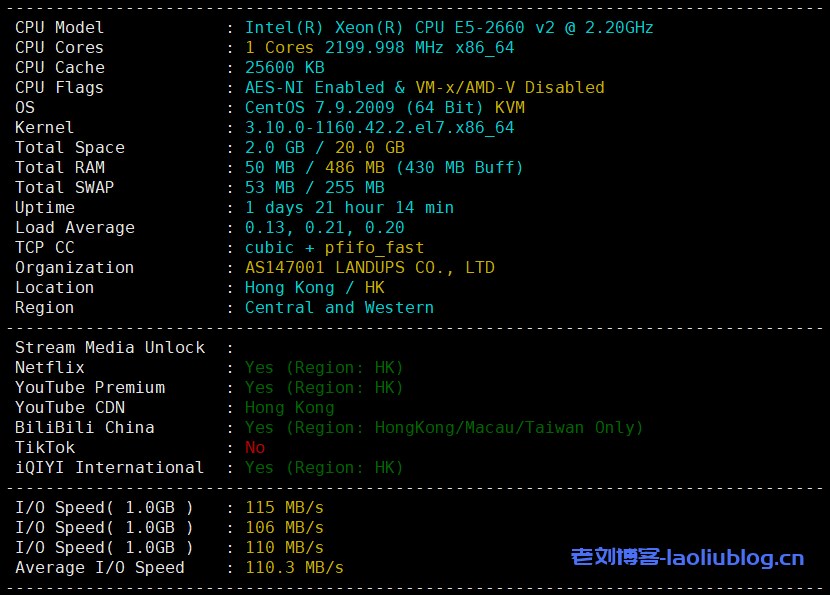Screen dimensions: 830x595
Task: Click the CPU Cores value line
Action: [x=379, y=48]
